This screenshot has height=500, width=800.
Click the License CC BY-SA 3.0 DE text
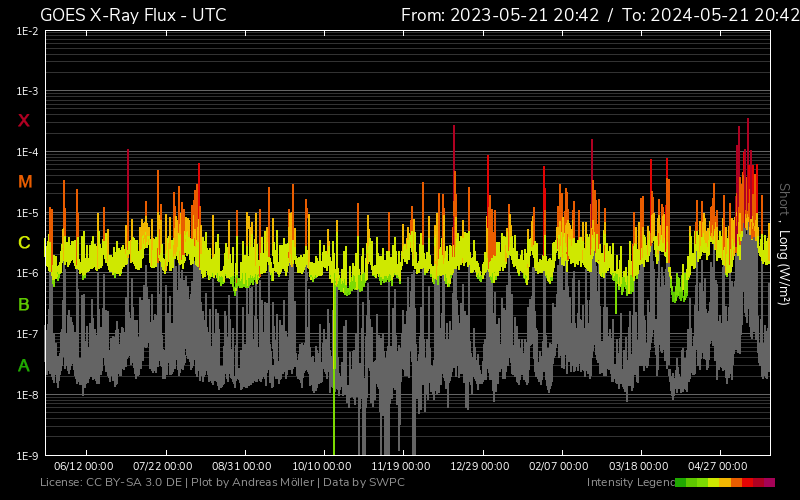tap(112, 483)
